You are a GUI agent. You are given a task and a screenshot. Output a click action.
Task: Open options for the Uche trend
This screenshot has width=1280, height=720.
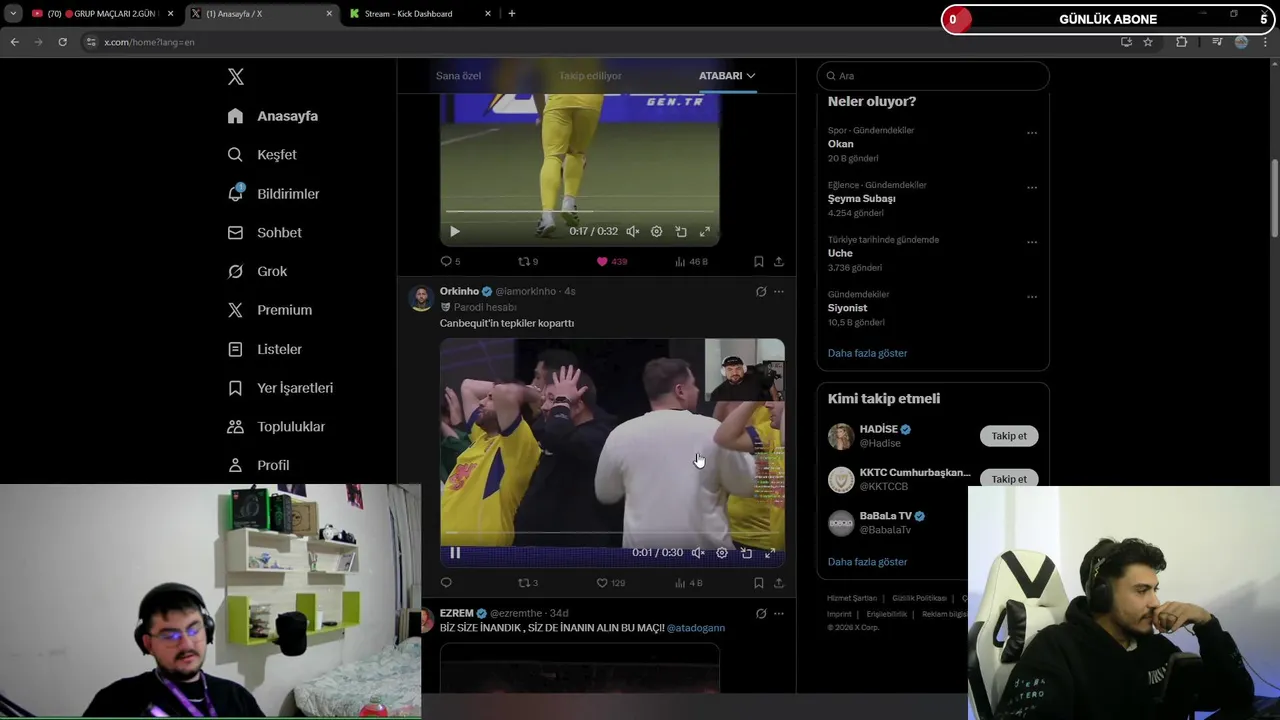click(x=1032, y=242)
